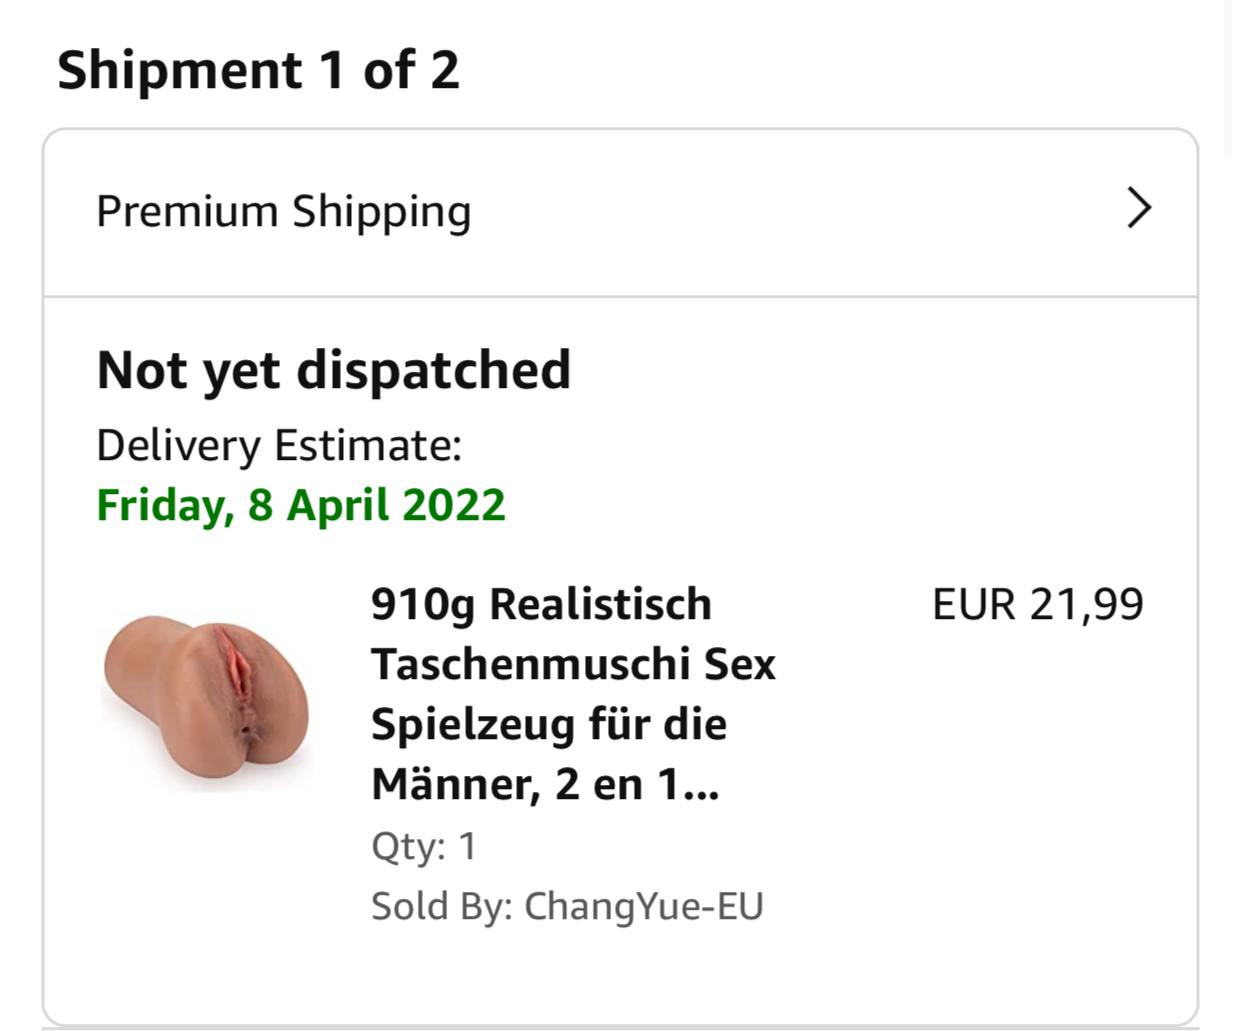
Task: Click the 'Männer, 2 en 1...' title line
Action: tap(545, 784)
